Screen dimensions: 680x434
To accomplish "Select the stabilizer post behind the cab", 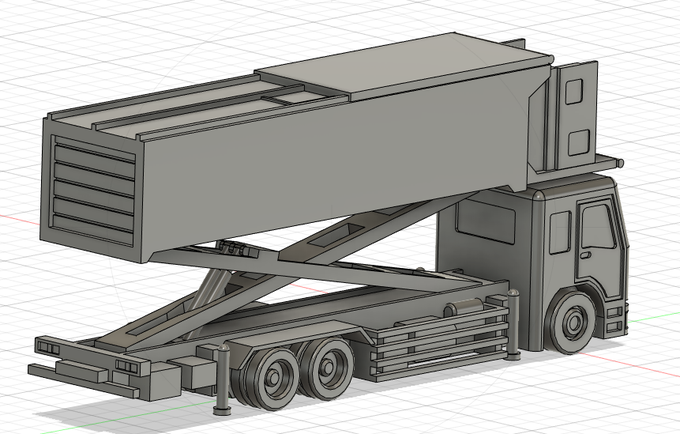I will [x=514, y=325].
